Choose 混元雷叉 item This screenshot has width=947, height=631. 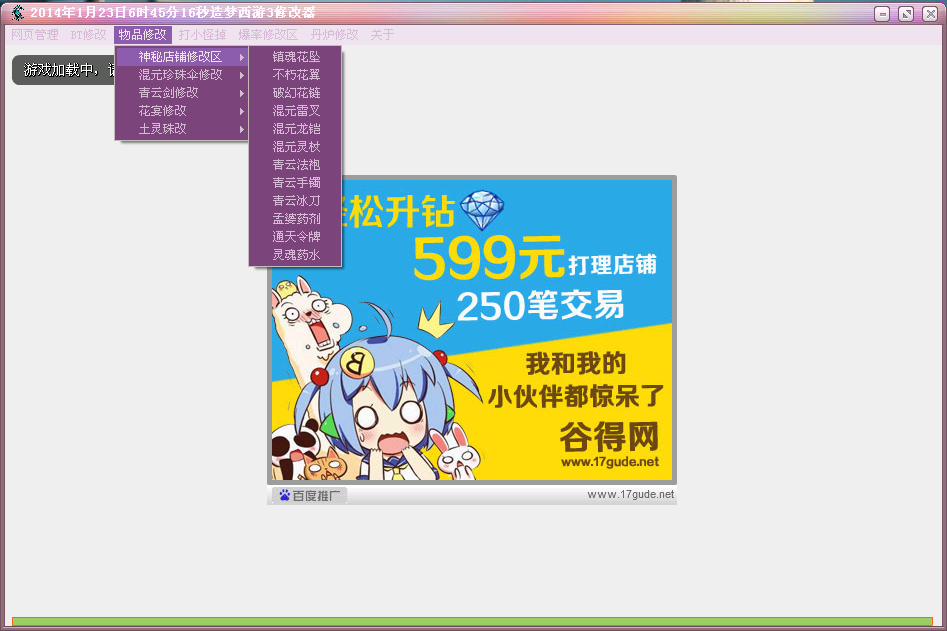[296, 111]
